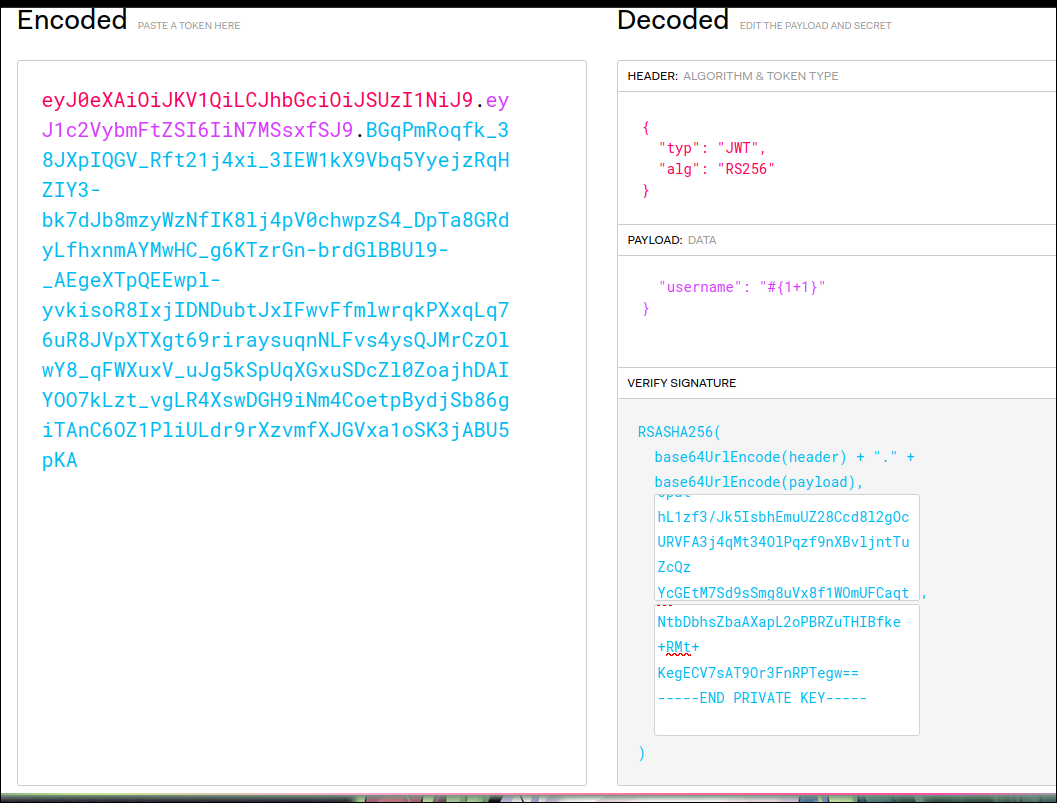
Task: Click the "username" line in payload editor
Action: click(x=741, y=287)
